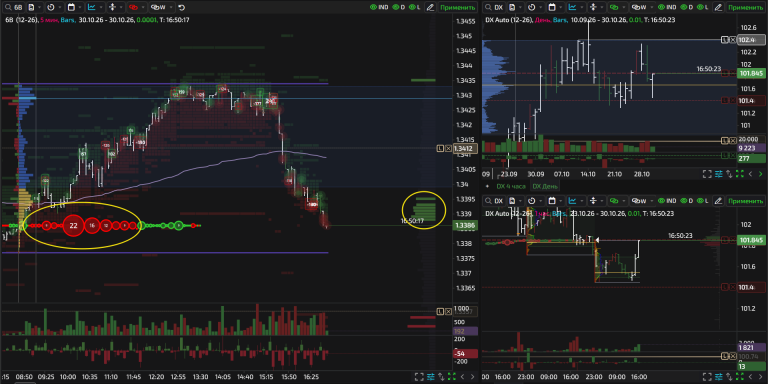Click W window link icon in 6B chart

coord(158,7)
